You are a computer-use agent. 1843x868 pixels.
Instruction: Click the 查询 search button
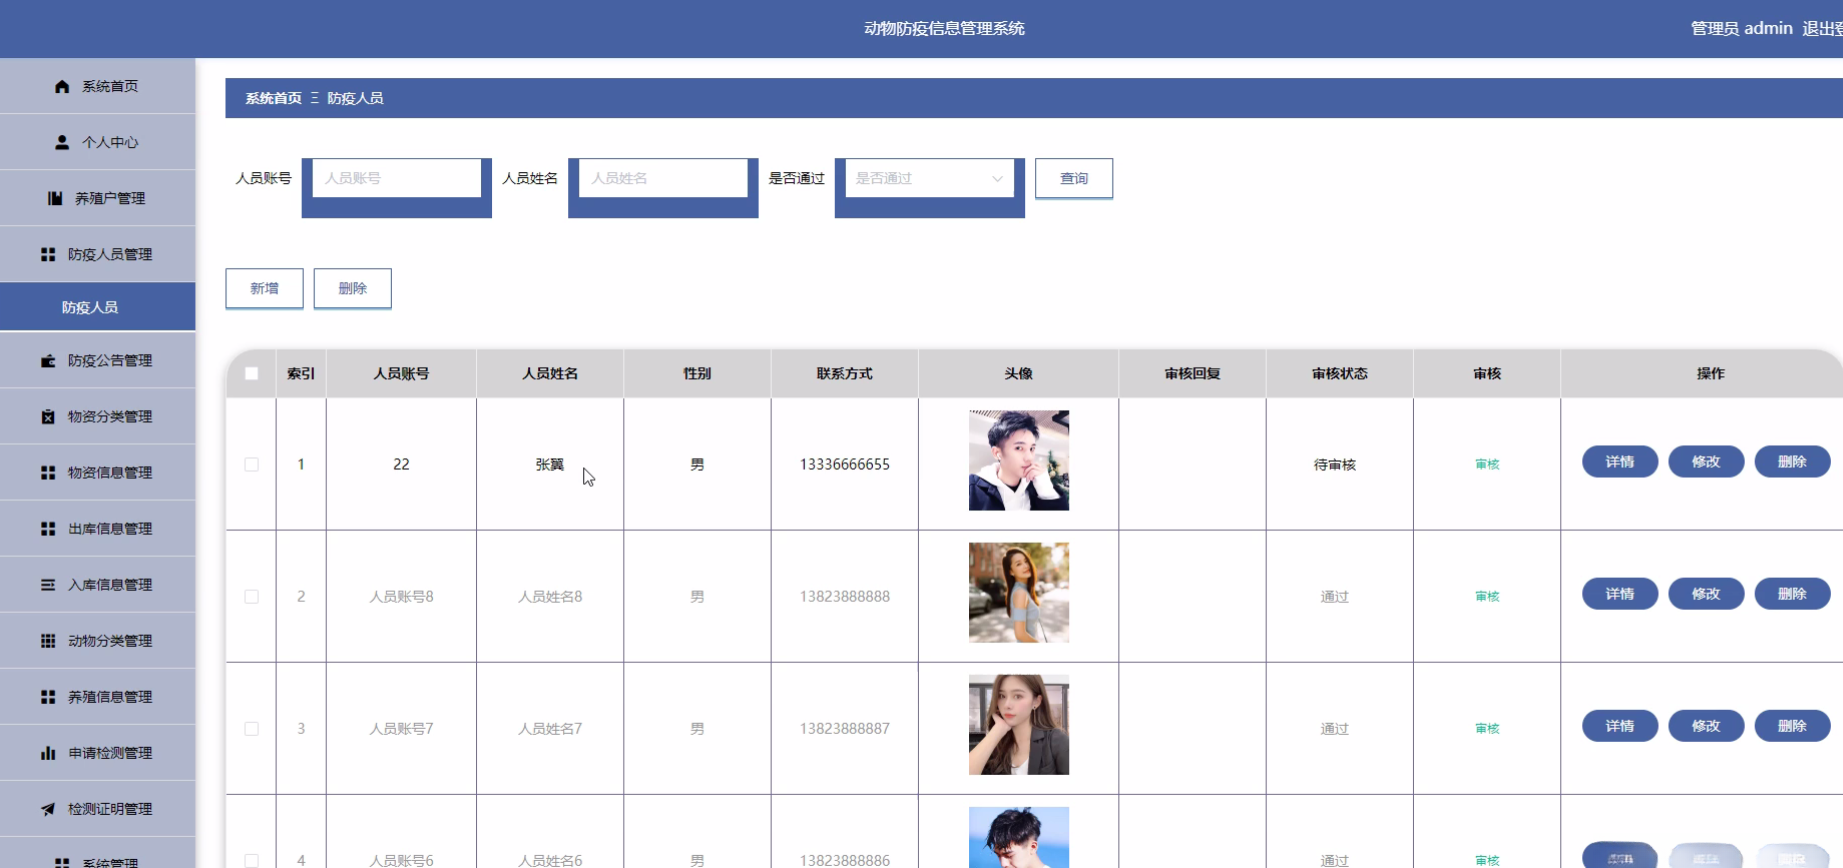click(x=1074, y=178)
